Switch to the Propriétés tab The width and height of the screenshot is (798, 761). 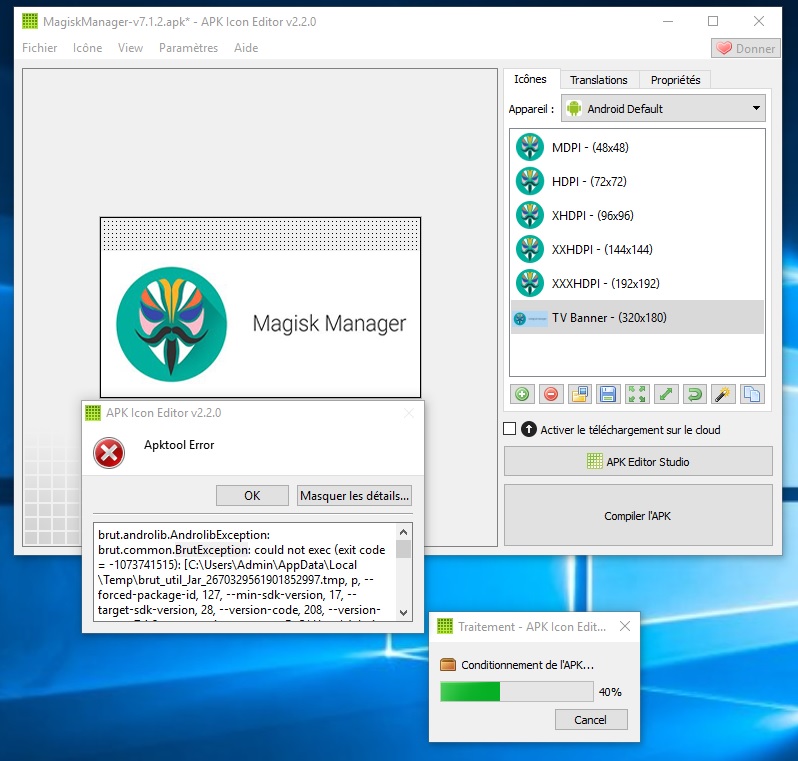675,80
